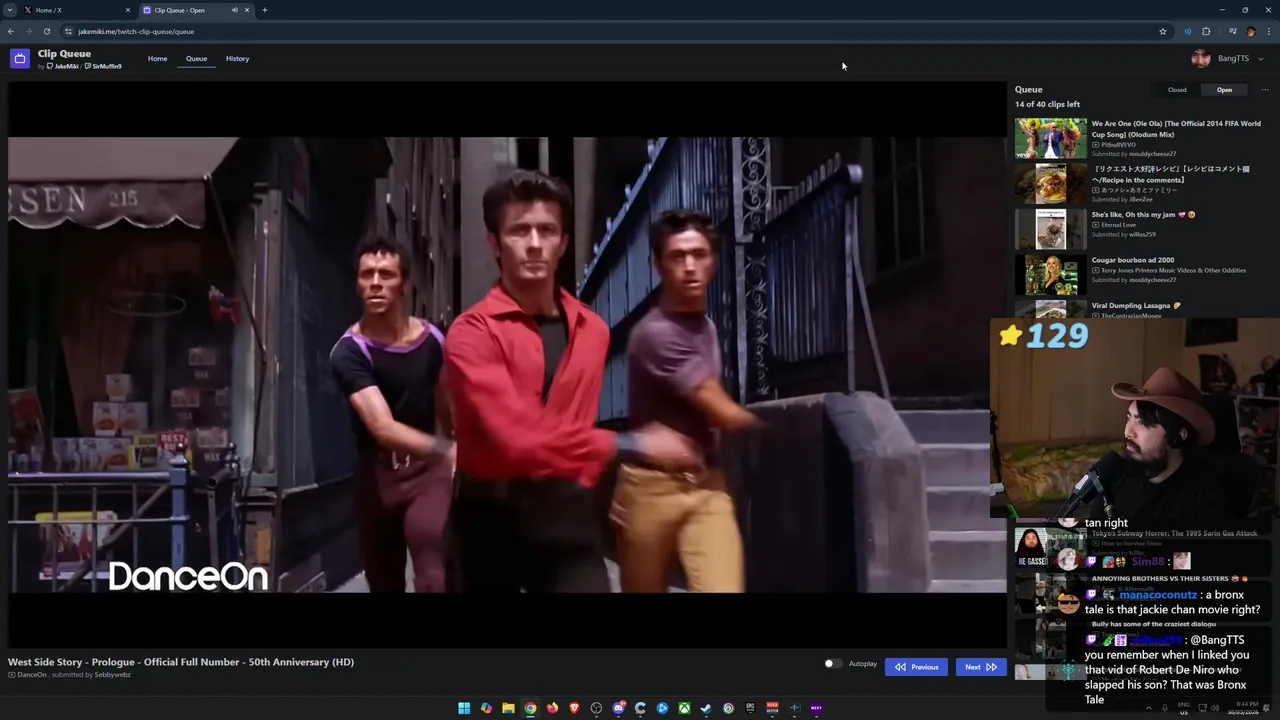
Task: Toggle the Autoplay switch
Action: (831, 664)
